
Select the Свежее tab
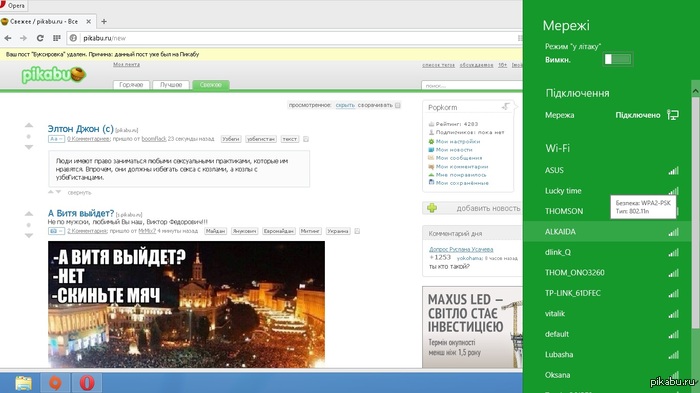(211, 85)
